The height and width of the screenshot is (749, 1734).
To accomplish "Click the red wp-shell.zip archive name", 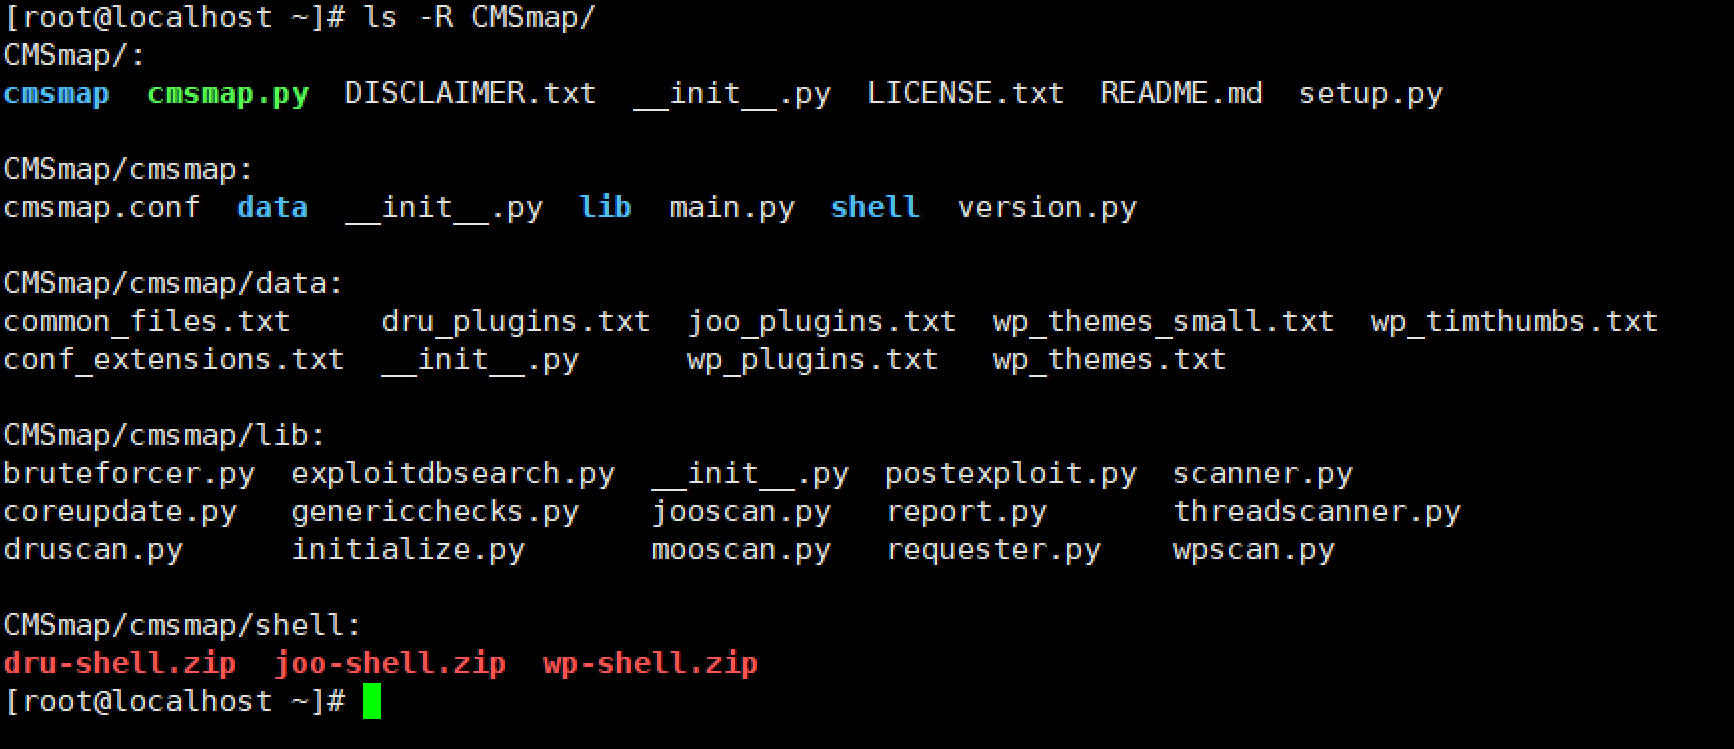I will pos(650,663).
